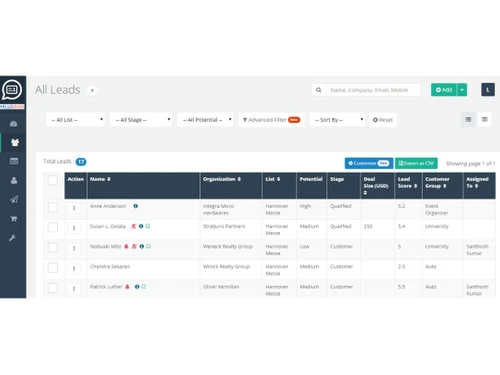Open the card/list icon in sidebar
The image size is (500, 375).
click(x=14, y=161)
